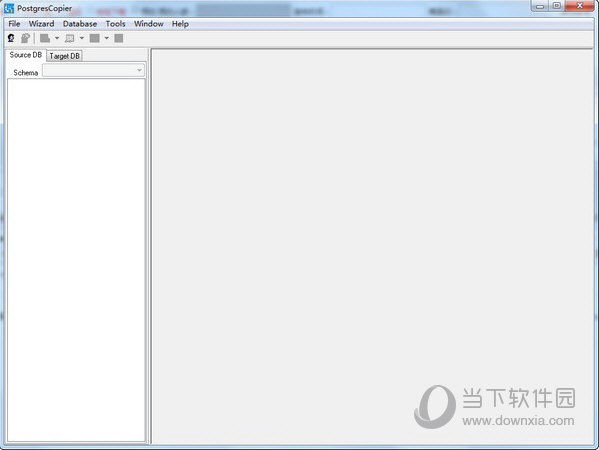599x450 pixels.
Task: Click the first grayed square toolbar icon
Action: pos(45,38)
